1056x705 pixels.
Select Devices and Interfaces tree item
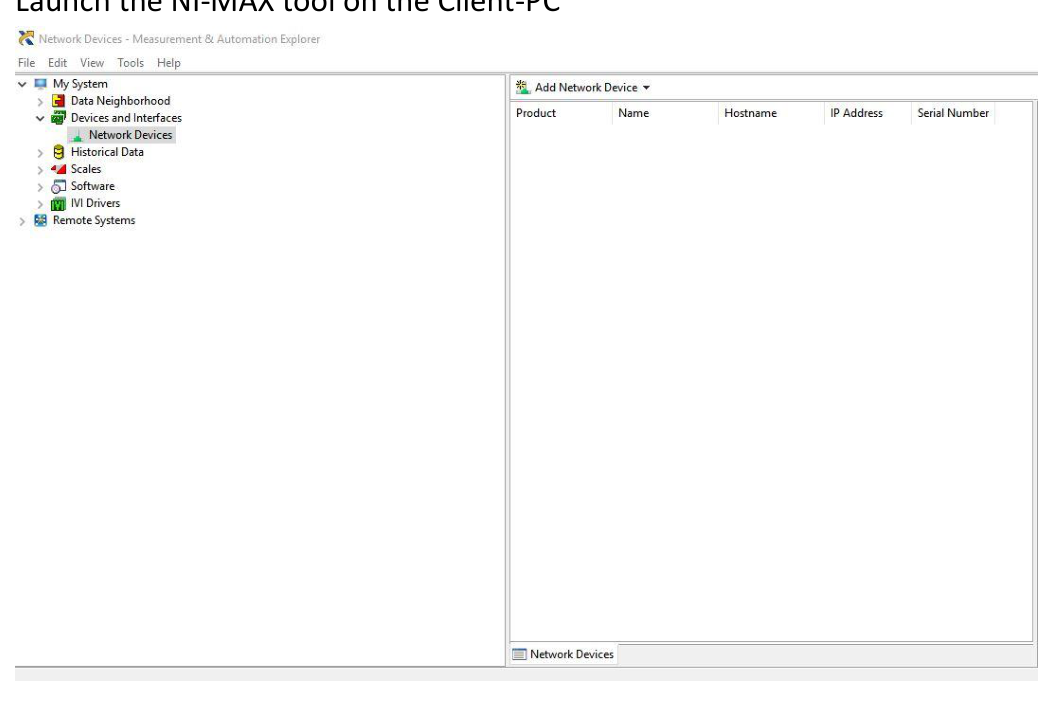pyautogui.click(x=126, y=118)
